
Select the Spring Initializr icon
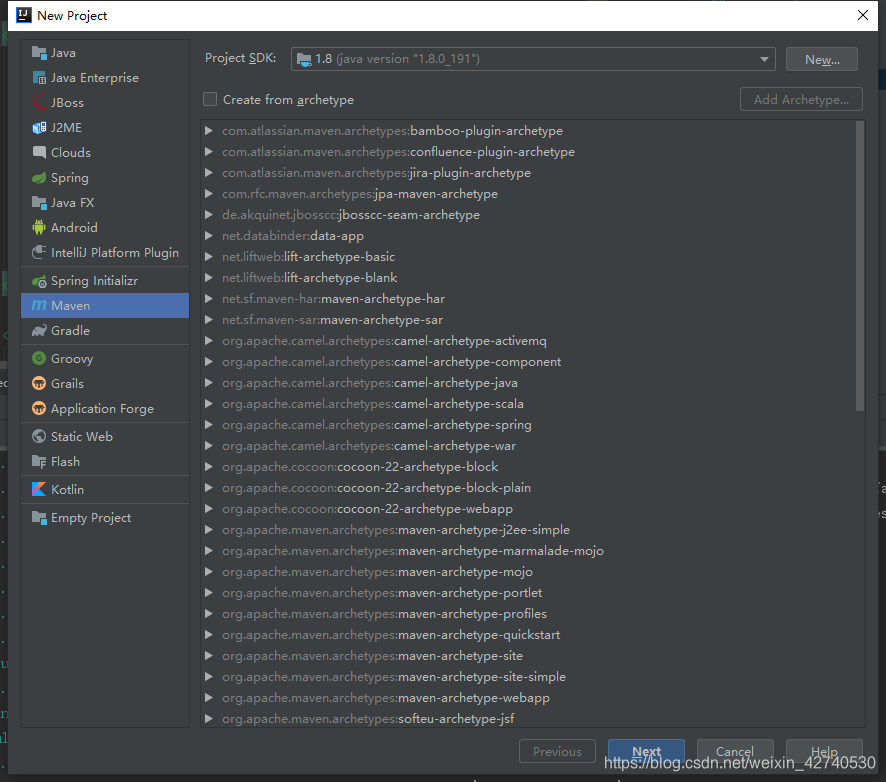click(39, 281)
